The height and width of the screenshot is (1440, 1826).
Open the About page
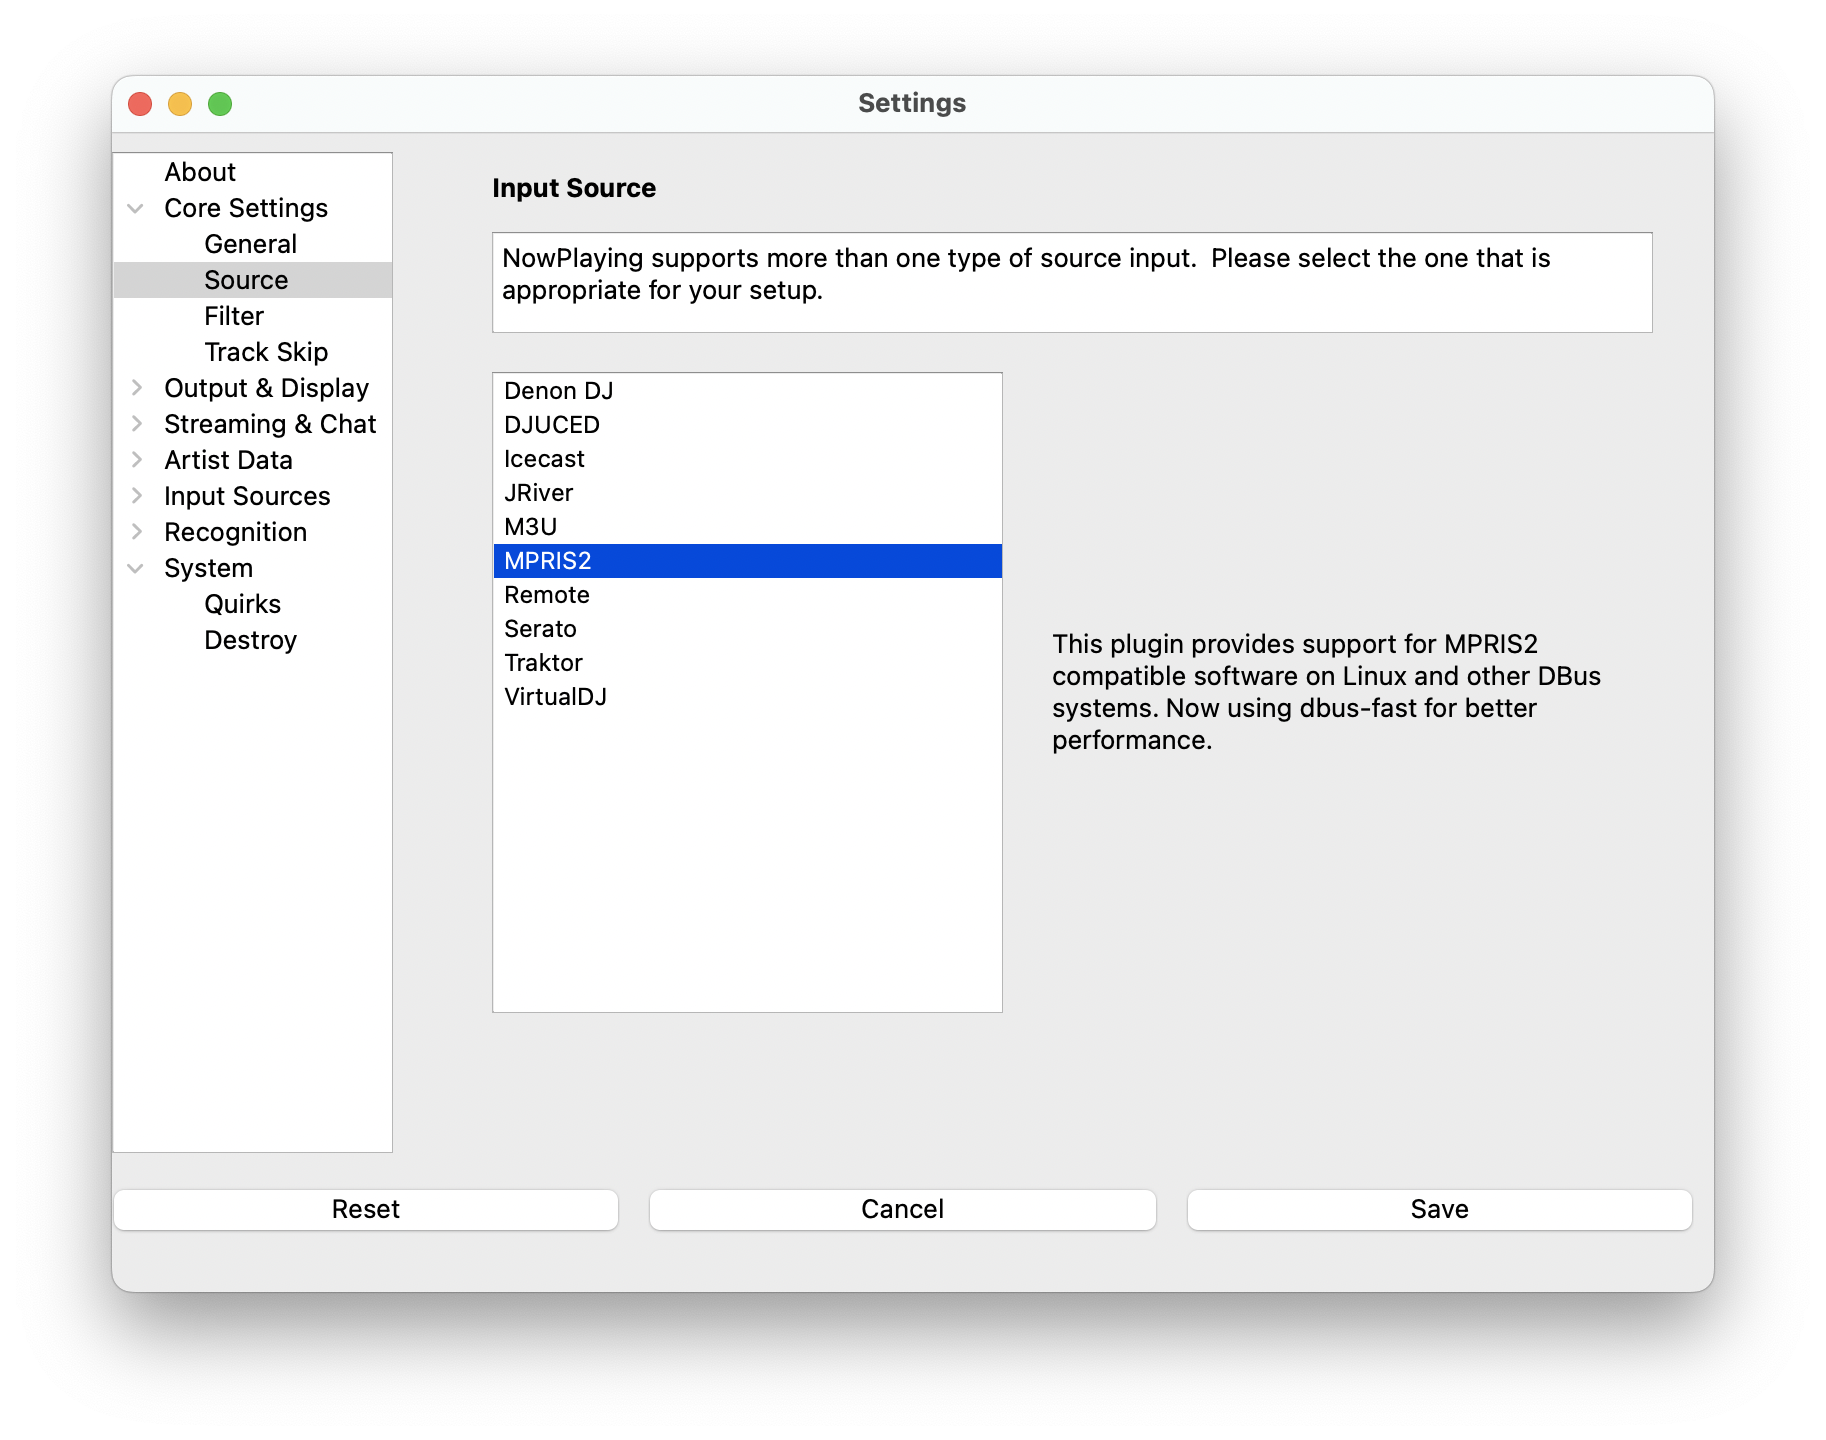(x=200, y=172)
